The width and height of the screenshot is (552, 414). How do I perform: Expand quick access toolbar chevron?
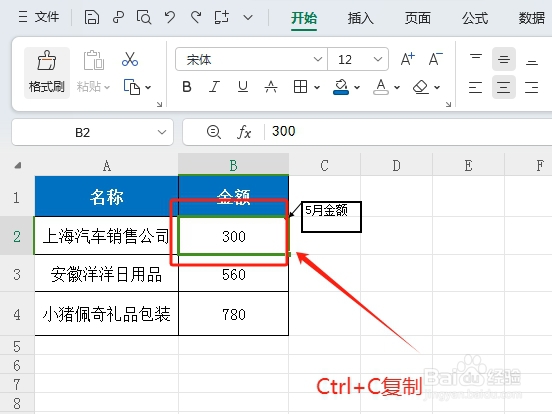coord(248,18)
